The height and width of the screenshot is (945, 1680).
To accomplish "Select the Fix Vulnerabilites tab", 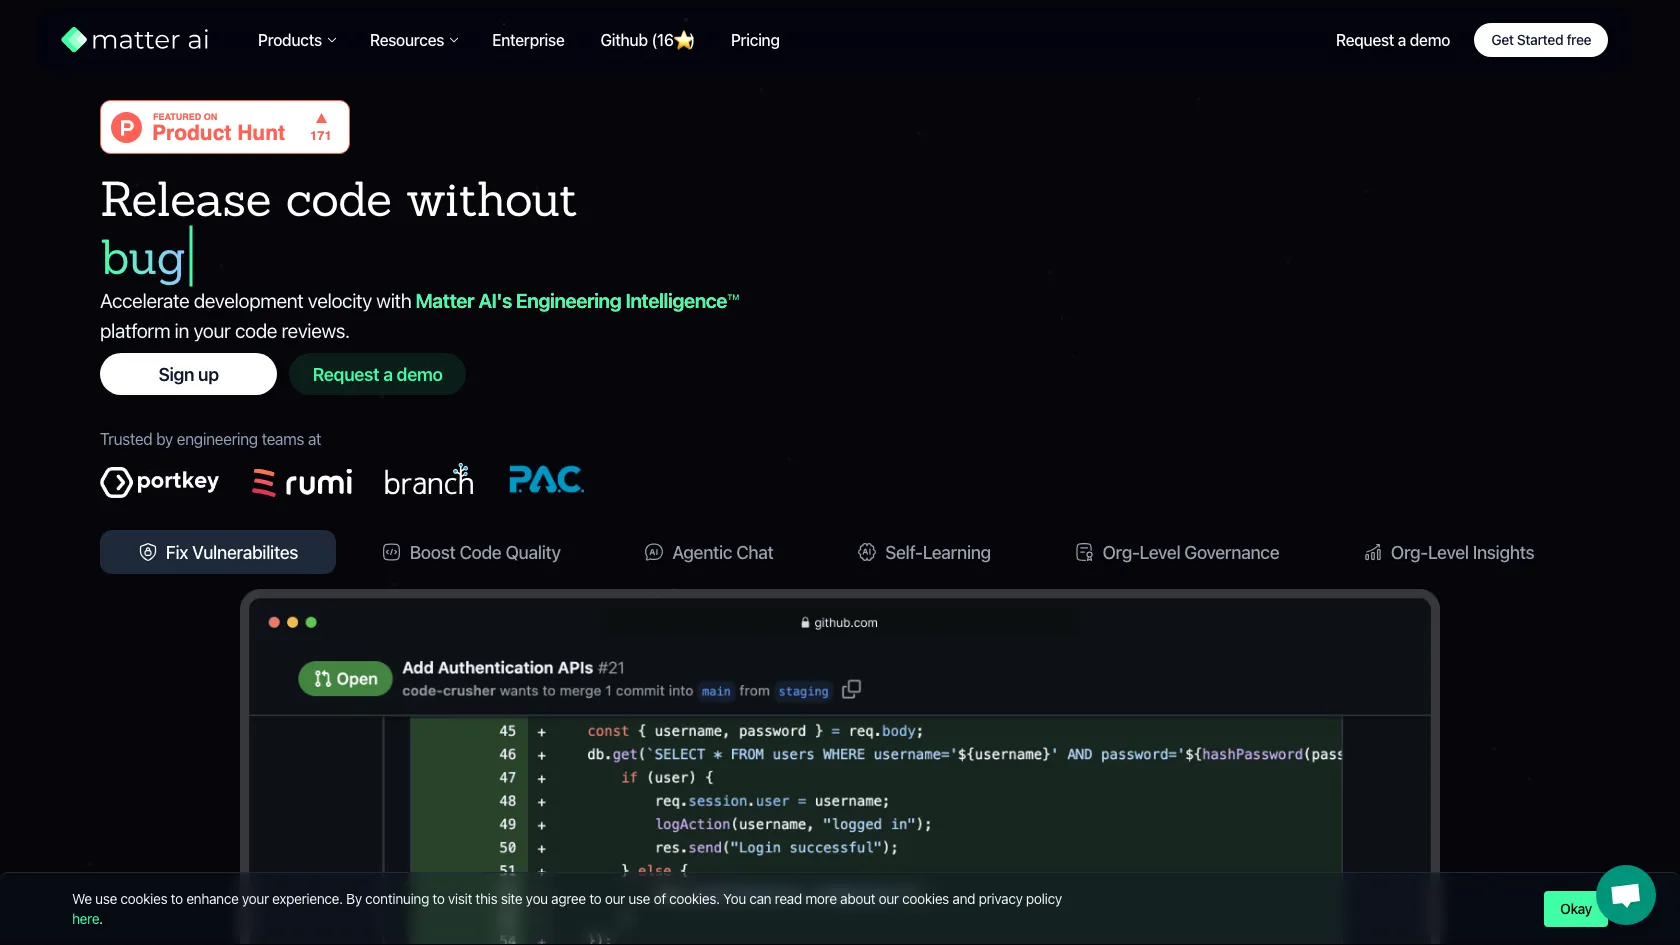I will 218,552.
